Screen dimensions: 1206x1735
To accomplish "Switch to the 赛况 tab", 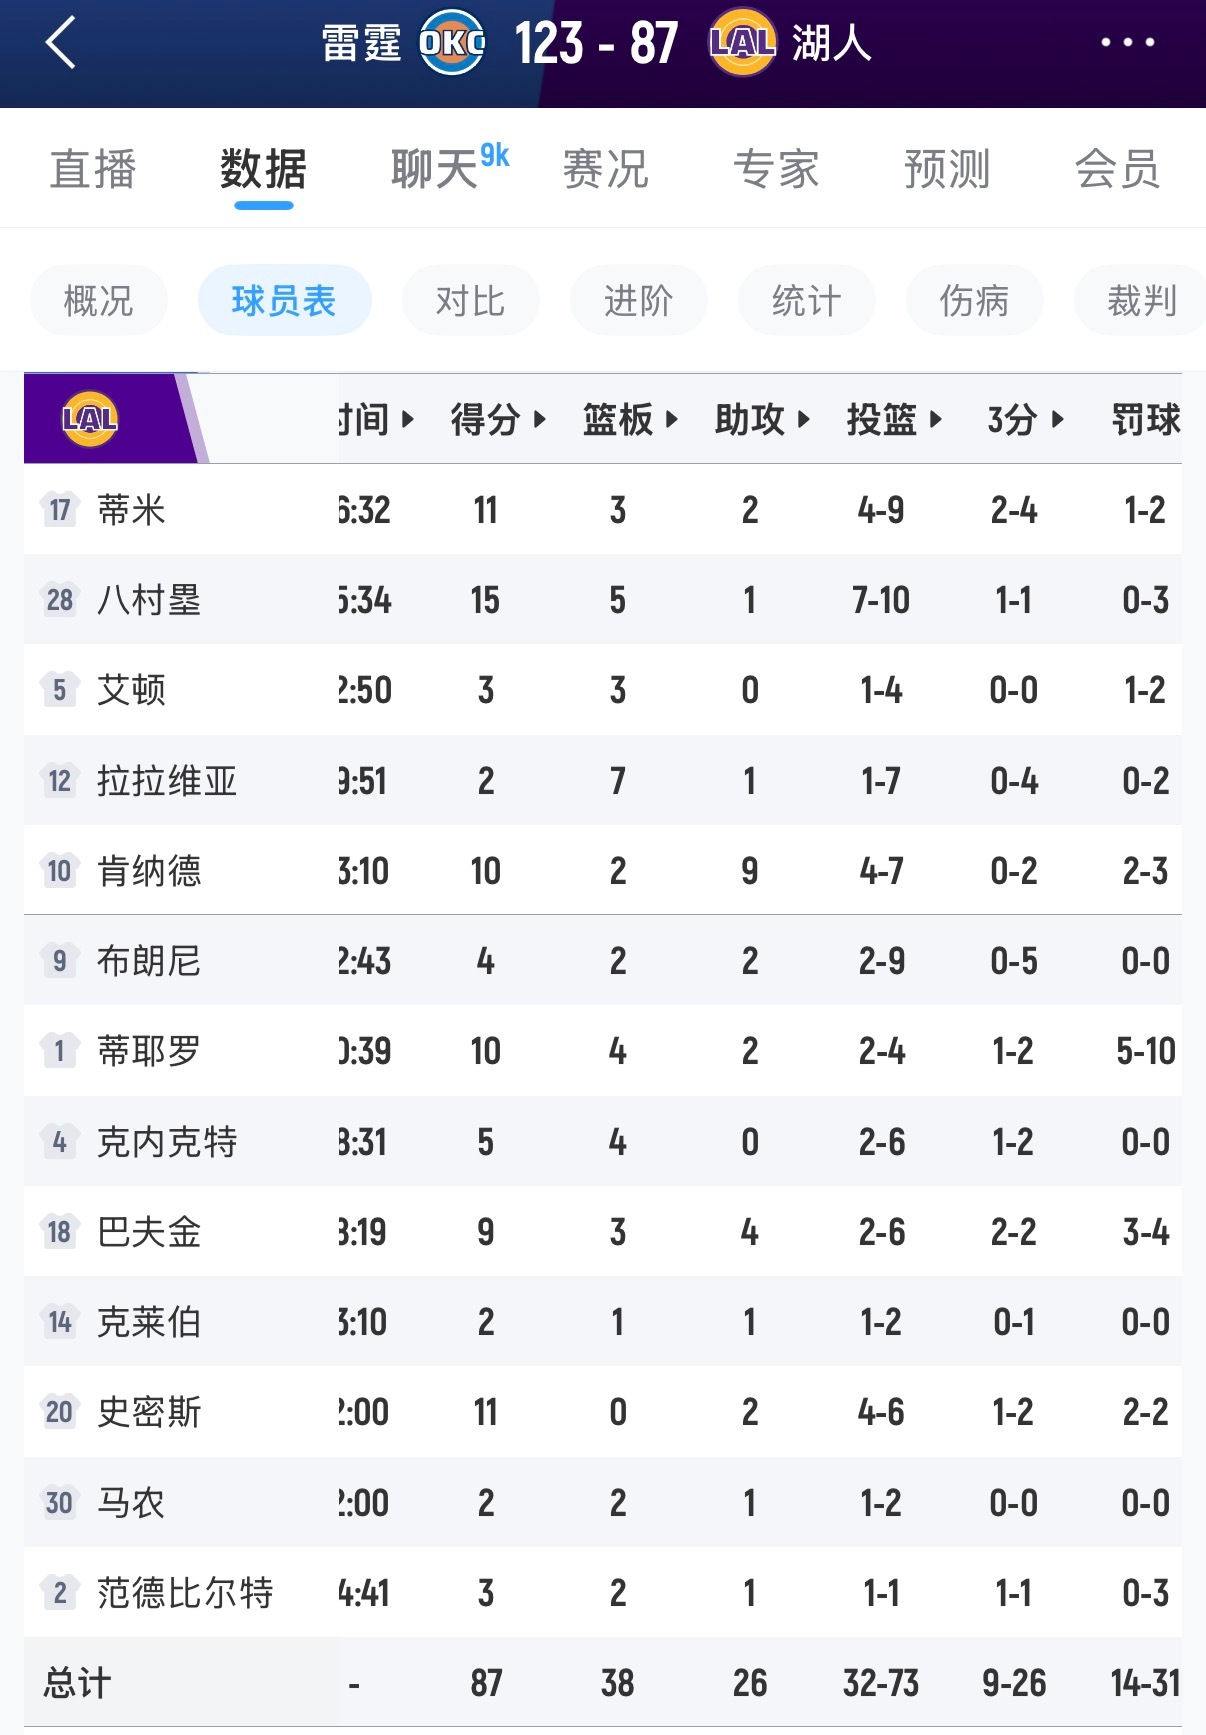I will pyautogui.click(x=605, y=169).
